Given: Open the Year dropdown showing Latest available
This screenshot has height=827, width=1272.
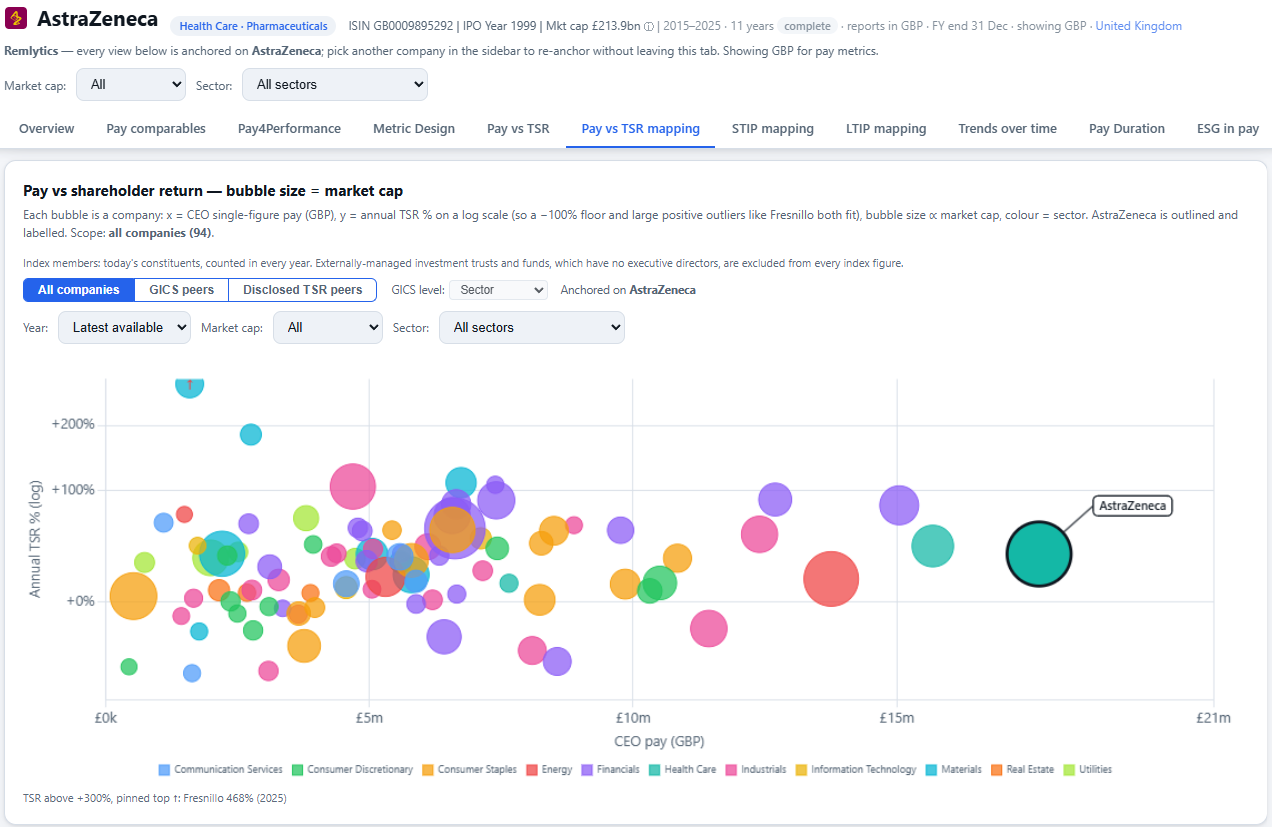Looking at the screenshot, I should click(124, 327).
